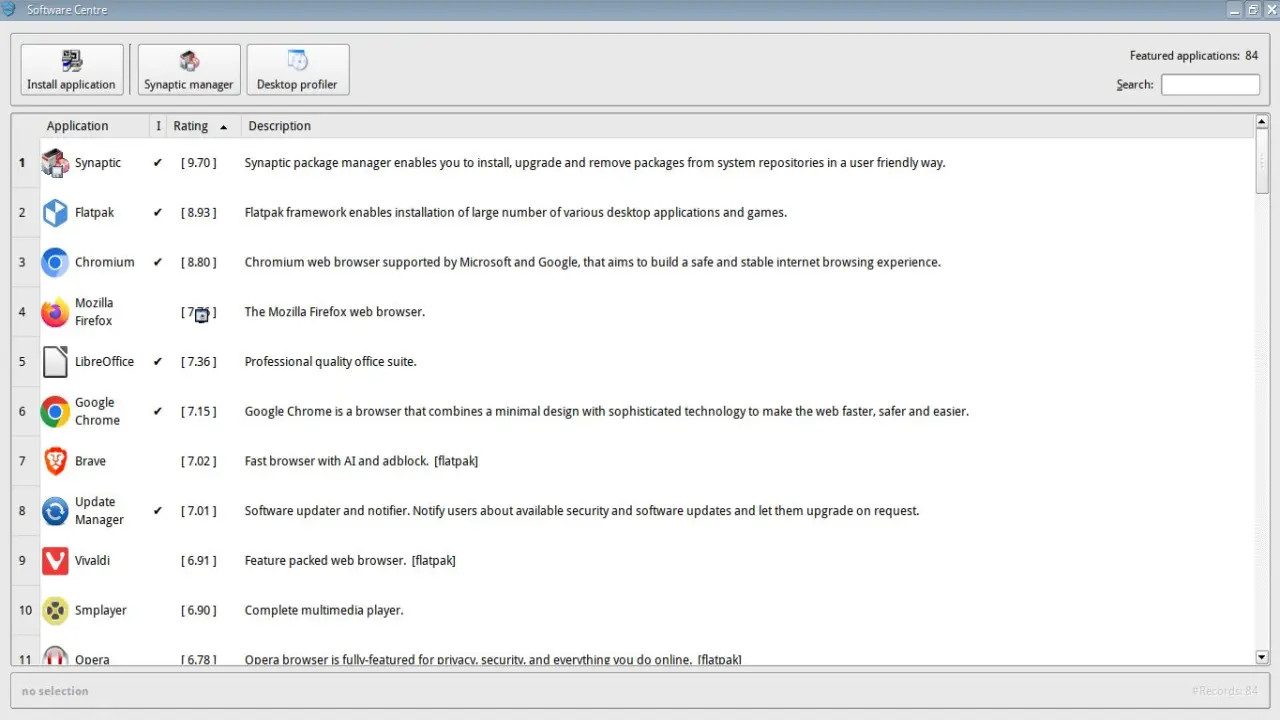The width and height of the screenshot is (1280, 720).
Task: Click the "Opera" application name
Action: tap(92, 660)
